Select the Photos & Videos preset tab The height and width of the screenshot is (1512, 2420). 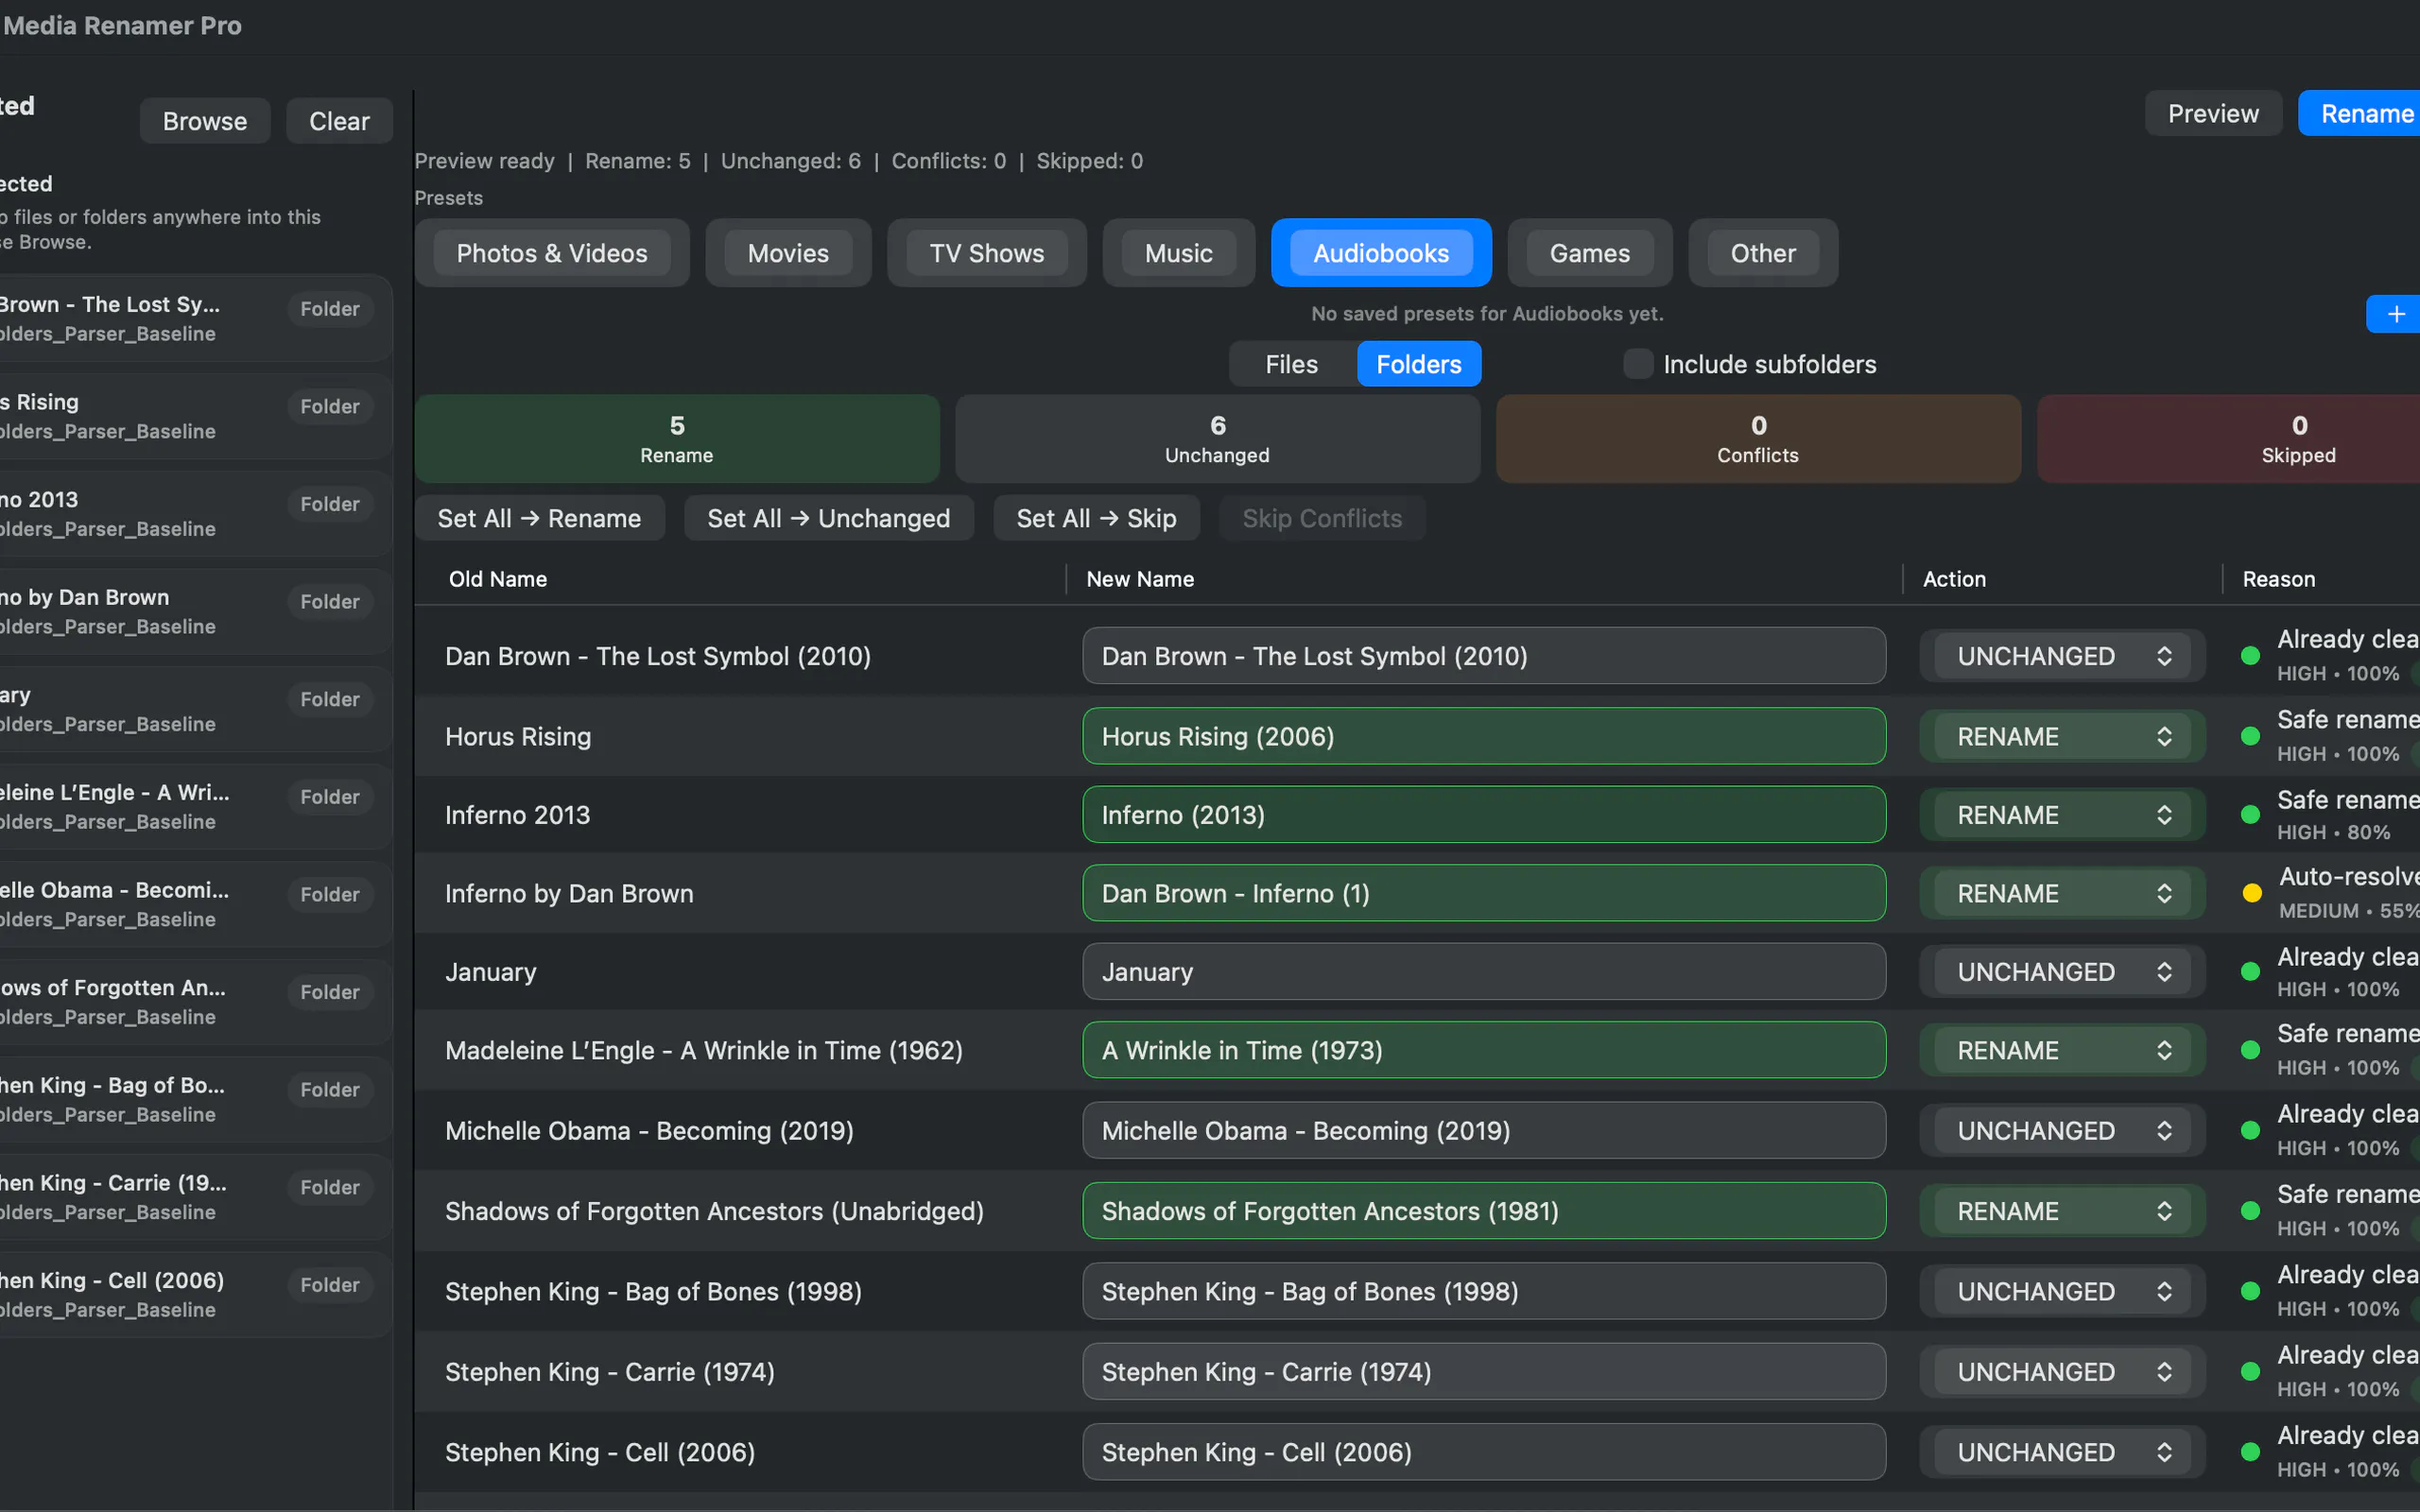552,253
